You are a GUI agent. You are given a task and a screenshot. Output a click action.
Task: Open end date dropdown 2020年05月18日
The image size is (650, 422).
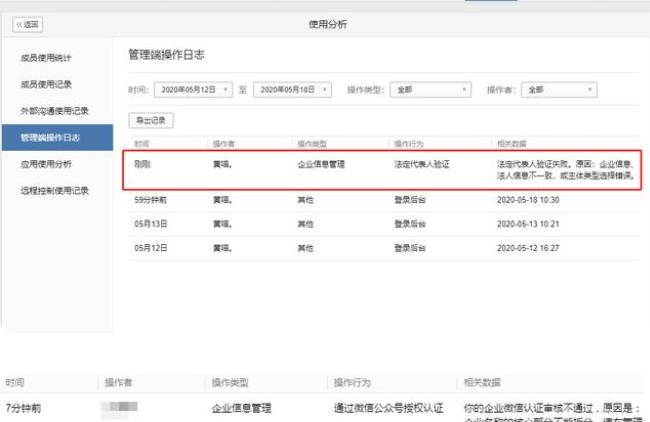pyautogui.click(x=292, y=90)
